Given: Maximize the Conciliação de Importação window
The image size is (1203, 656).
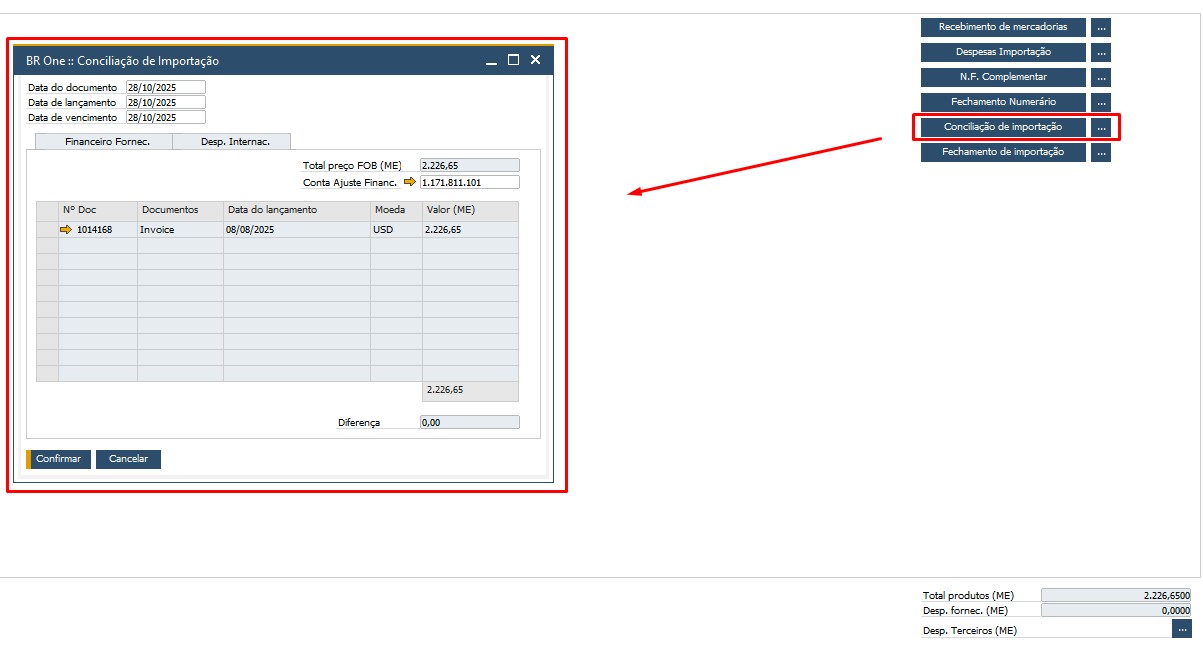Looking at the screenshot, I should (x=513, y=60).
